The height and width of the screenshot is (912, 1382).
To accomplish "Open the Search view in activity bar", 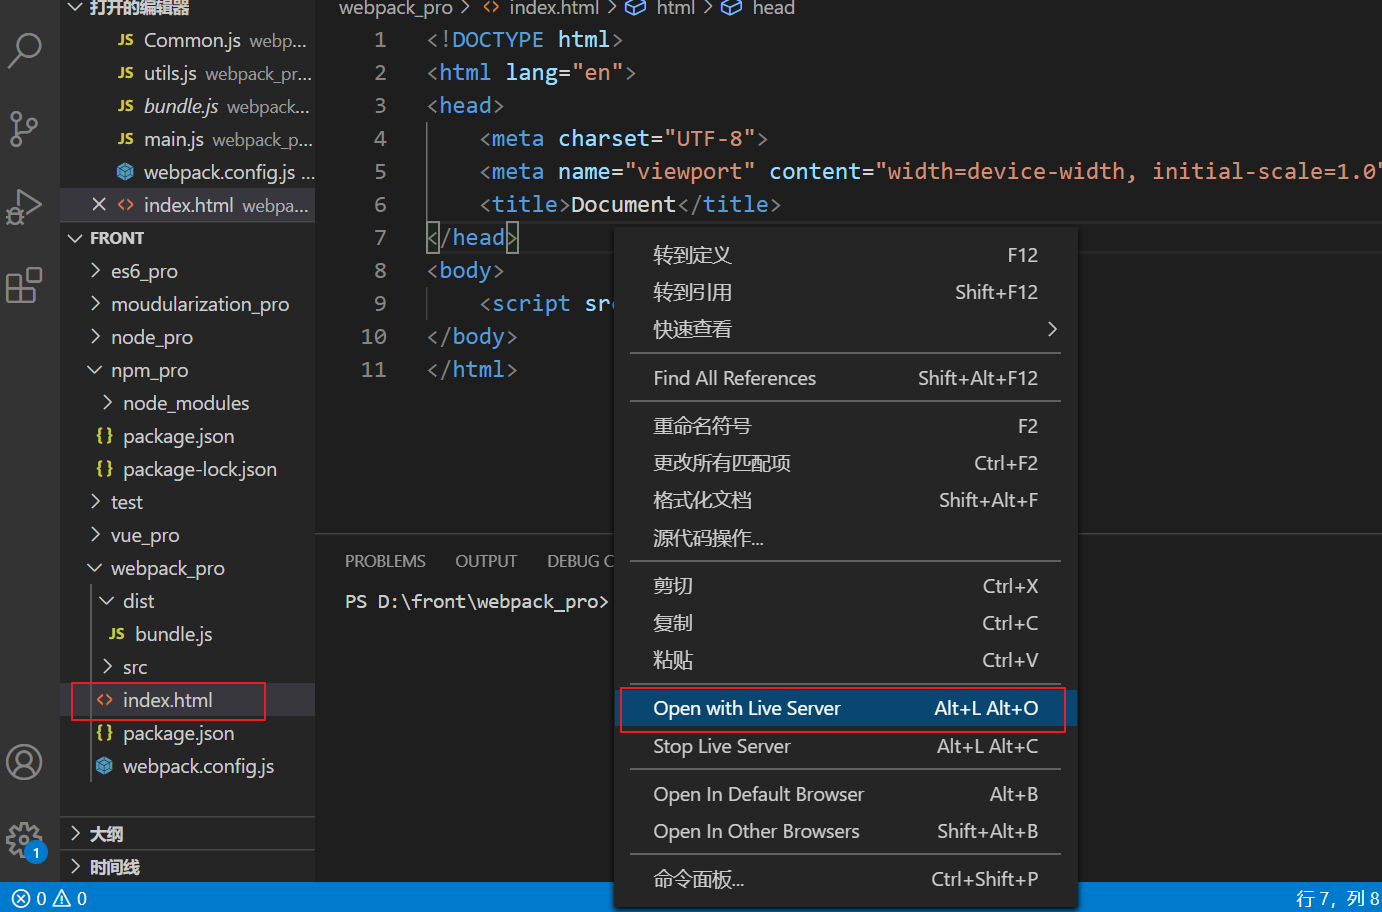I will pos(24,49).
